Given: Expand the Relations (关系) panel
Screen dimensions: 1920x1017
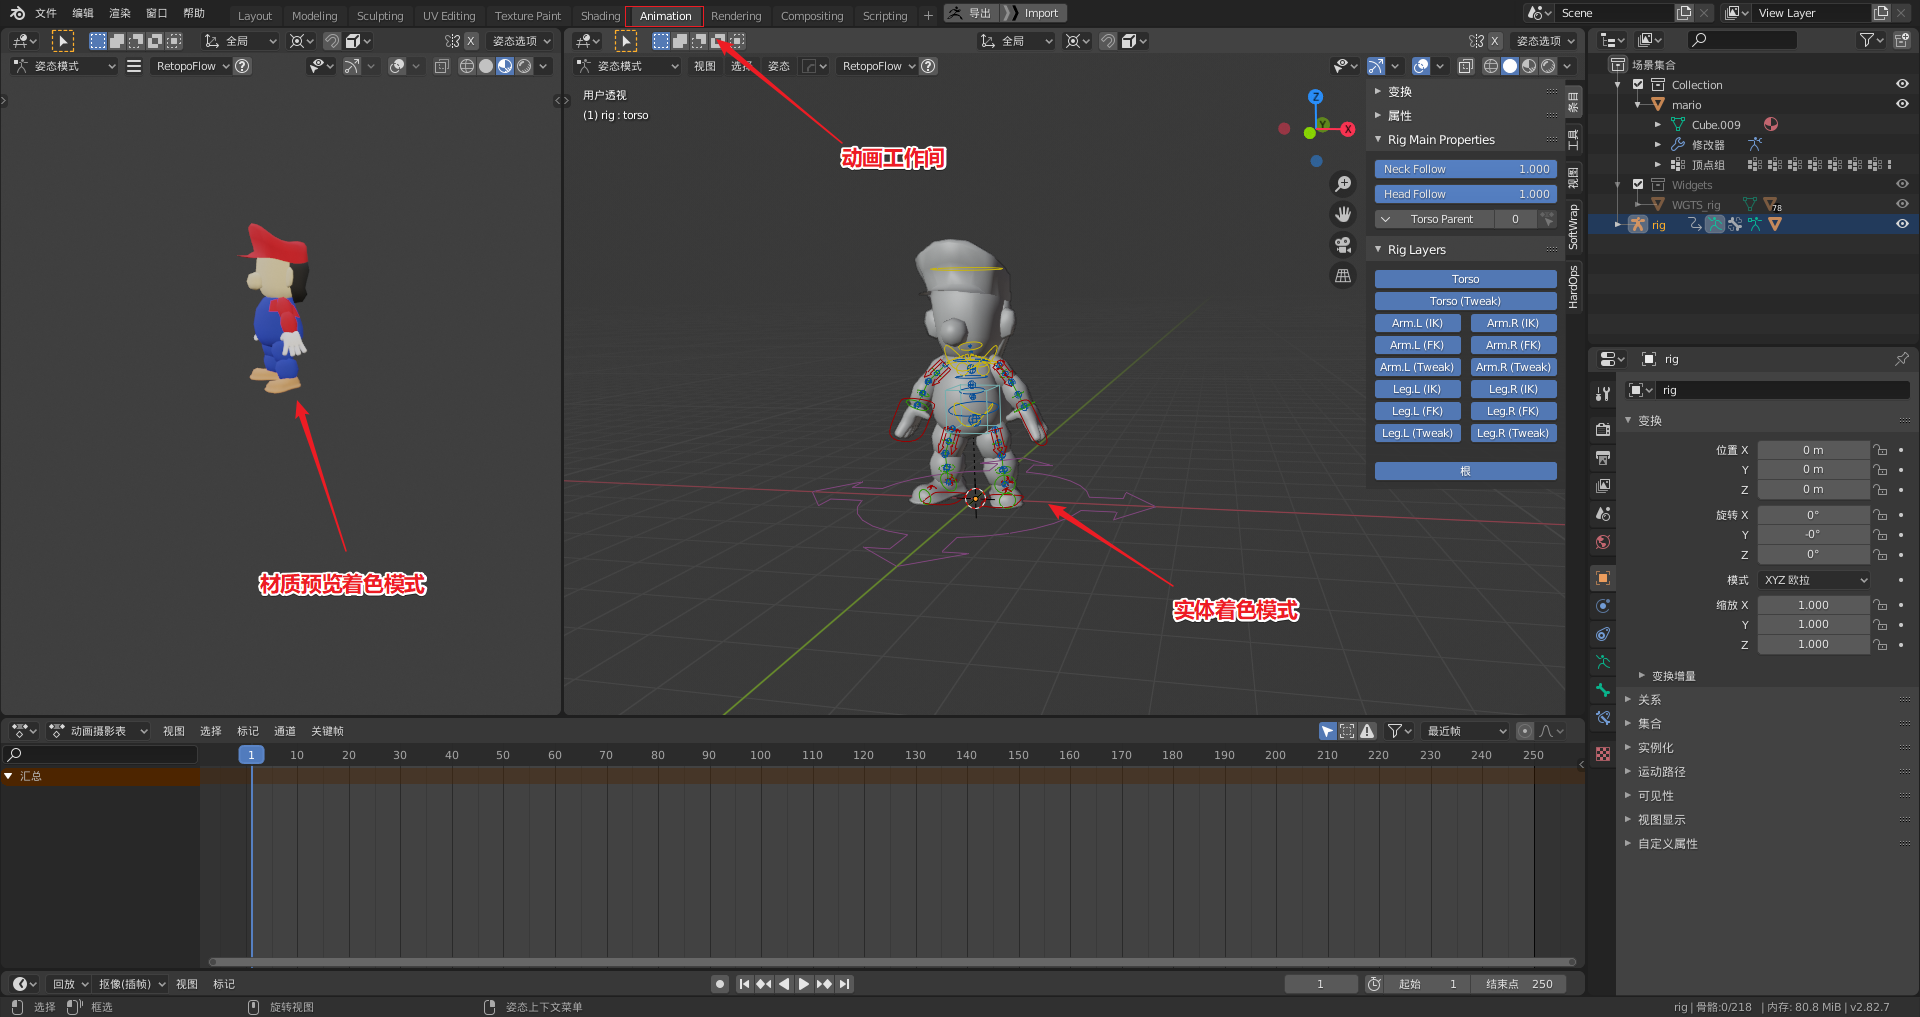Looking at the screenshot, I should coord(1628,700).
